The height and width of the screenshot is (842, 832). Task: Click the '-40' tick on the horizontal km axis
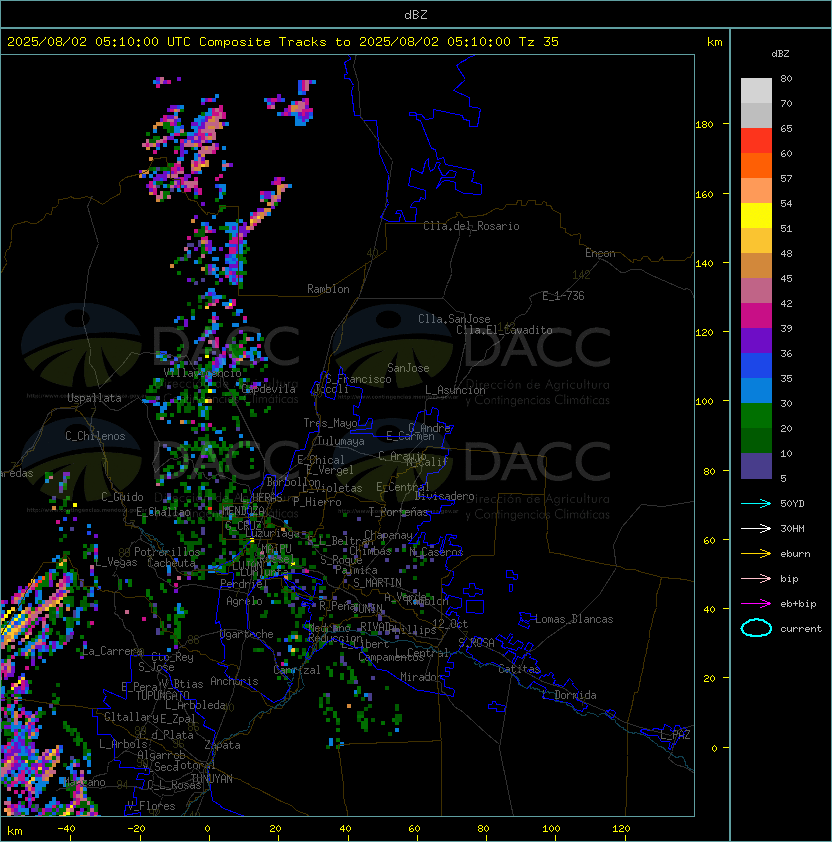(x=67, y=829)
